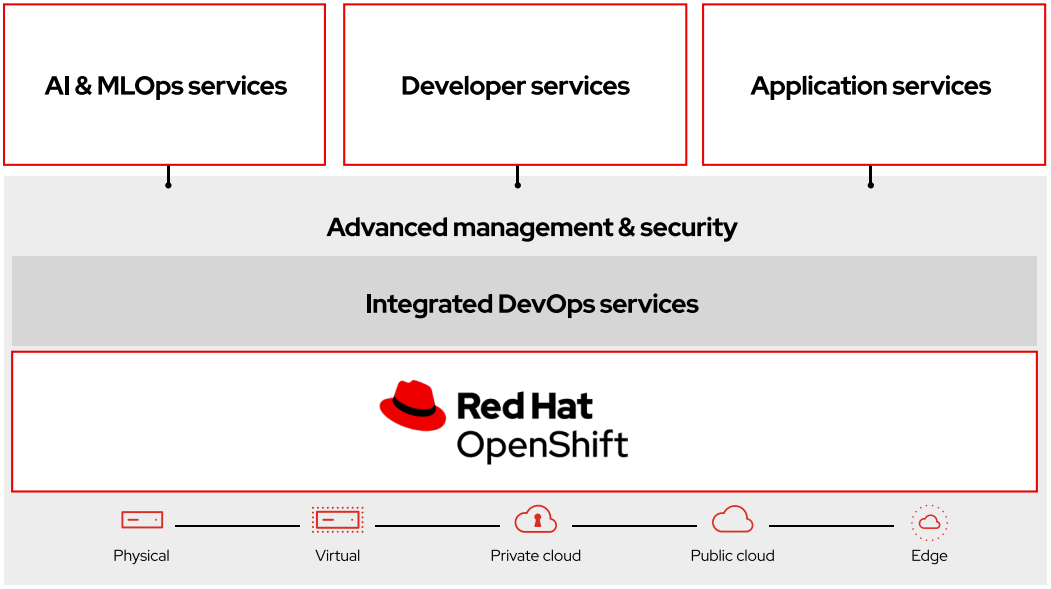Select the AI & MLOps services tab
The image size is (1051, 589).
164,85
